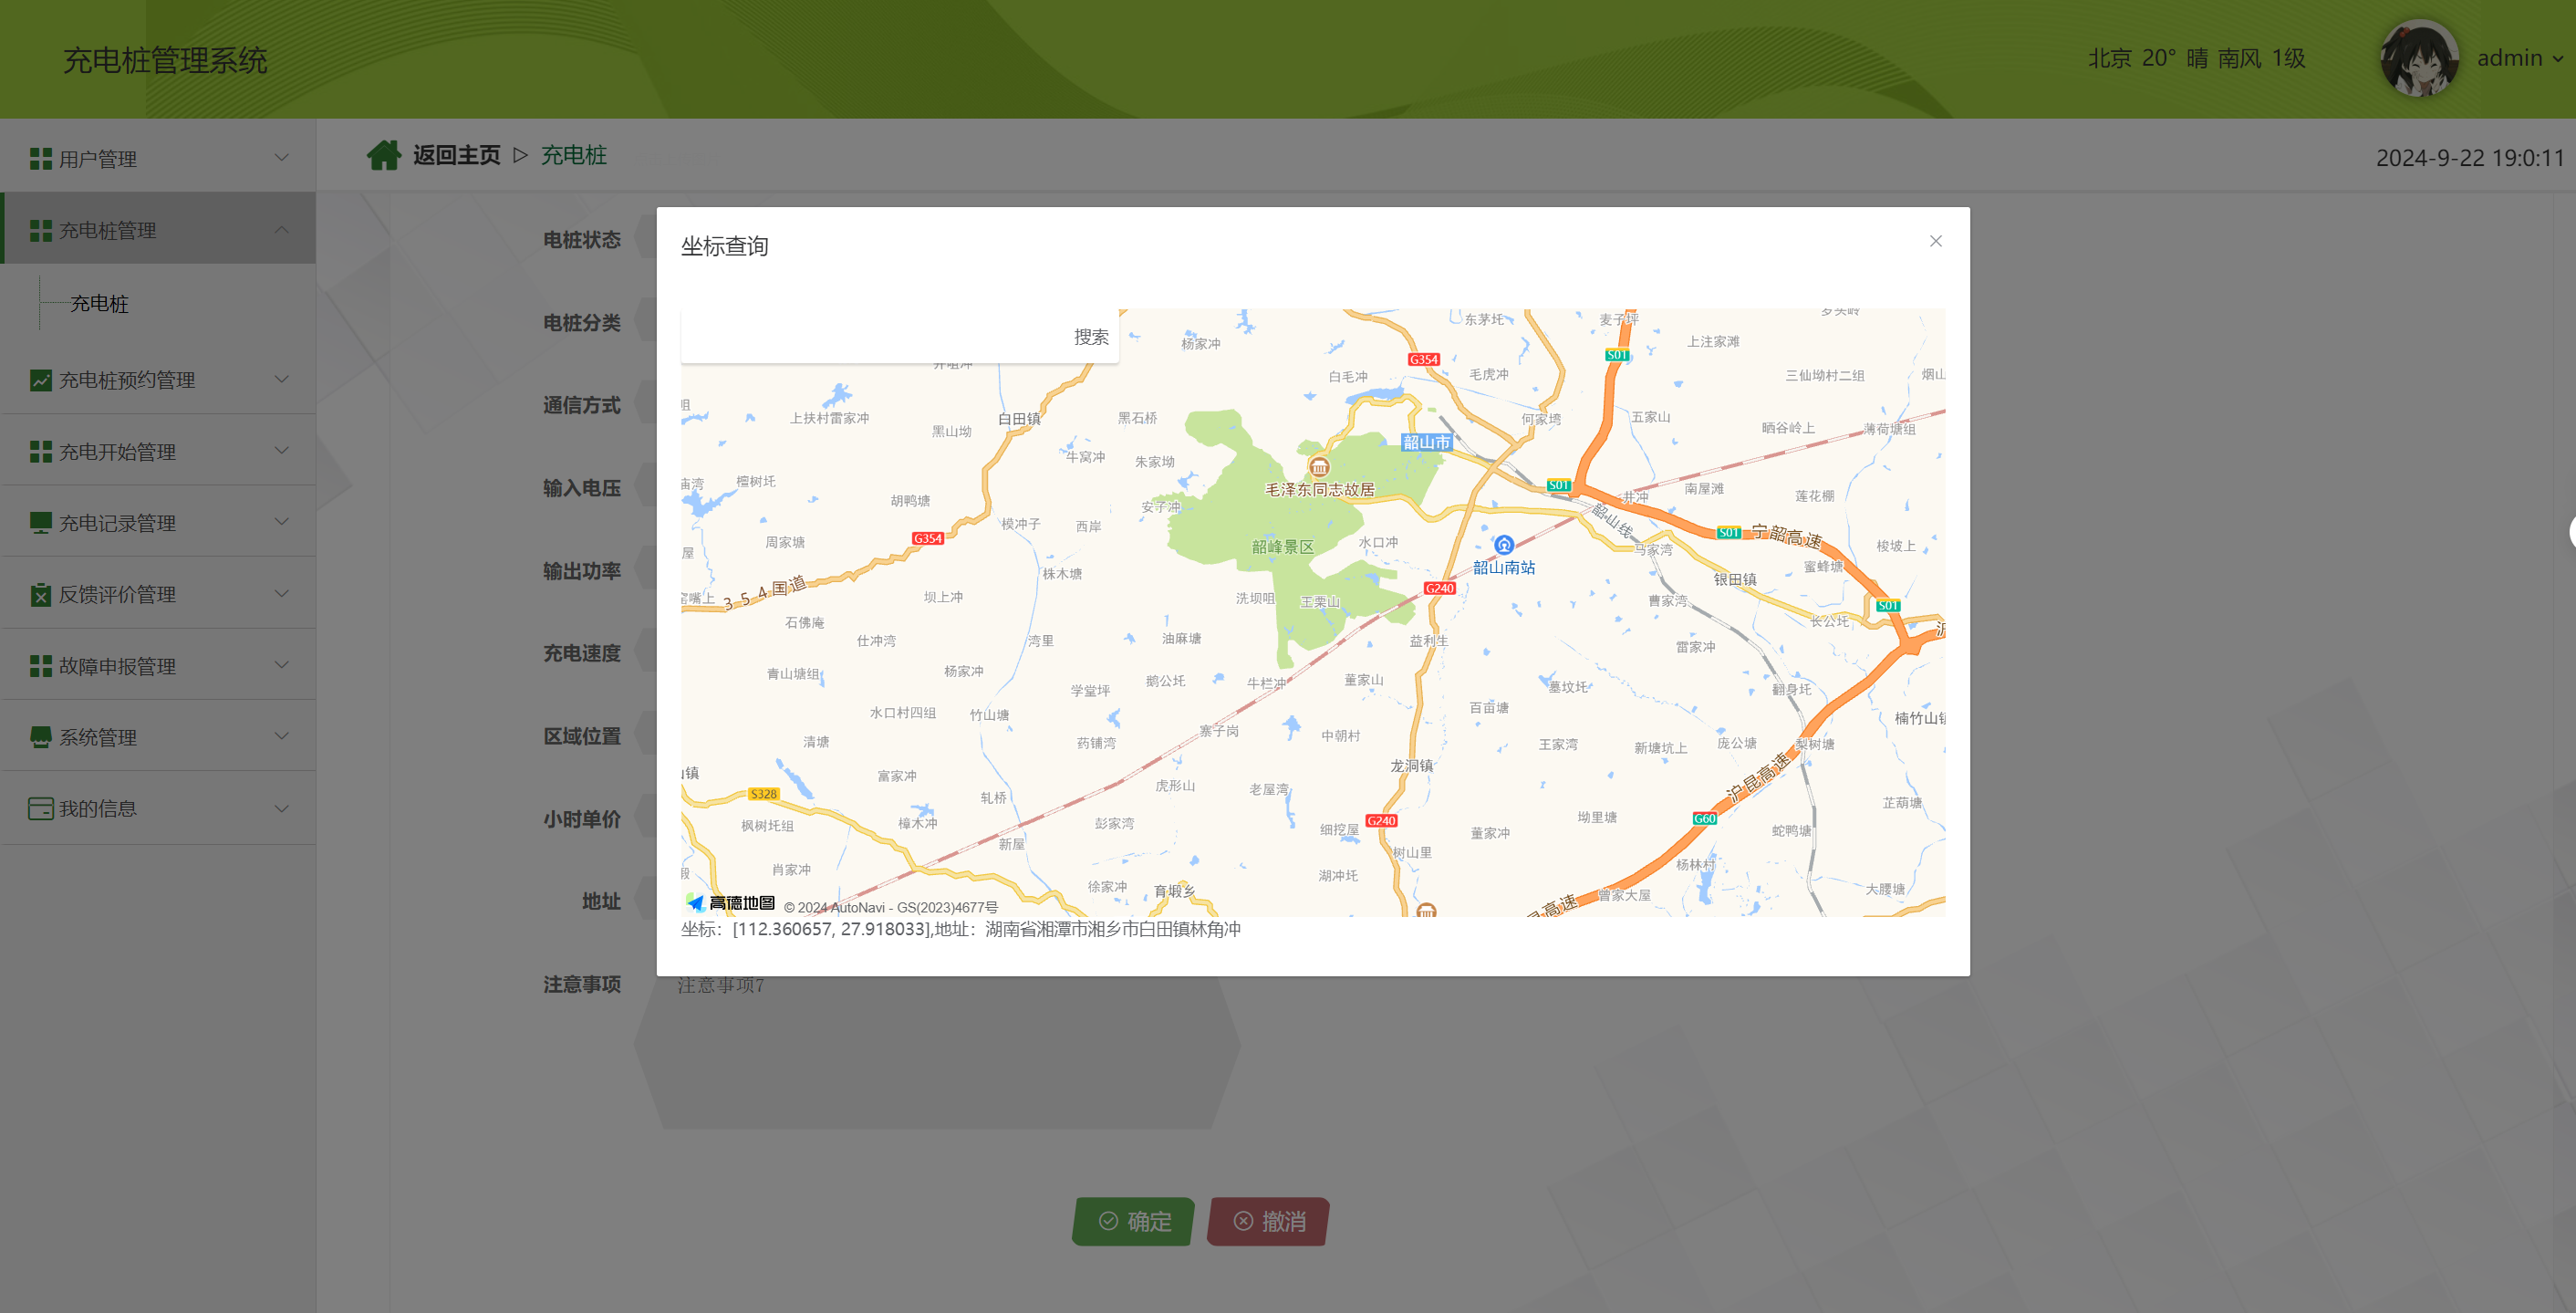Click the 坐标查询 dialog title
This screenshot has width=2576, height=1313.
725,246
